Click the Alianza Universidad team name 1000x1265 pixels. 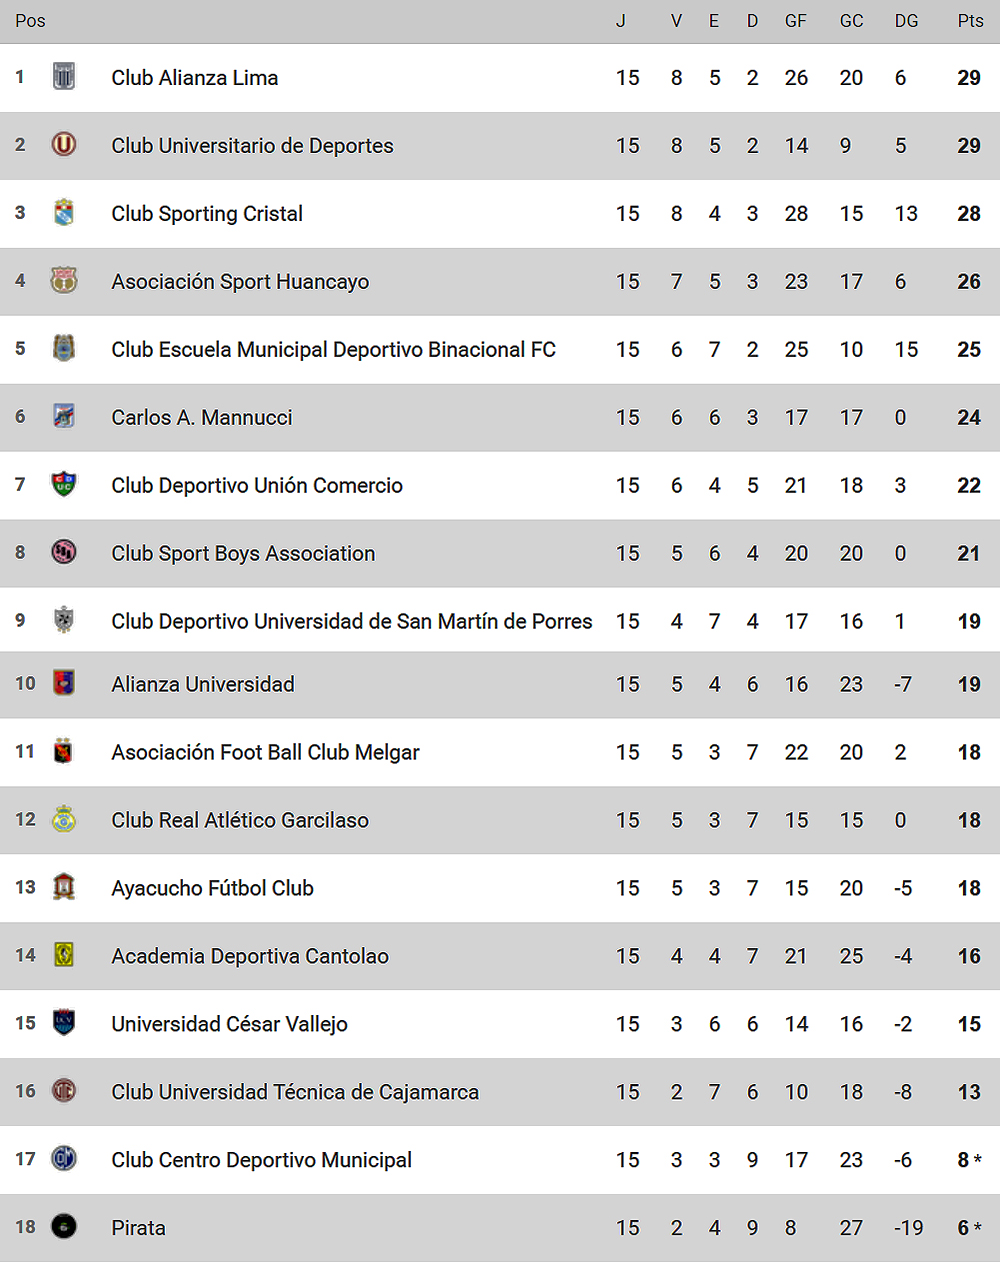coord(203,685)
